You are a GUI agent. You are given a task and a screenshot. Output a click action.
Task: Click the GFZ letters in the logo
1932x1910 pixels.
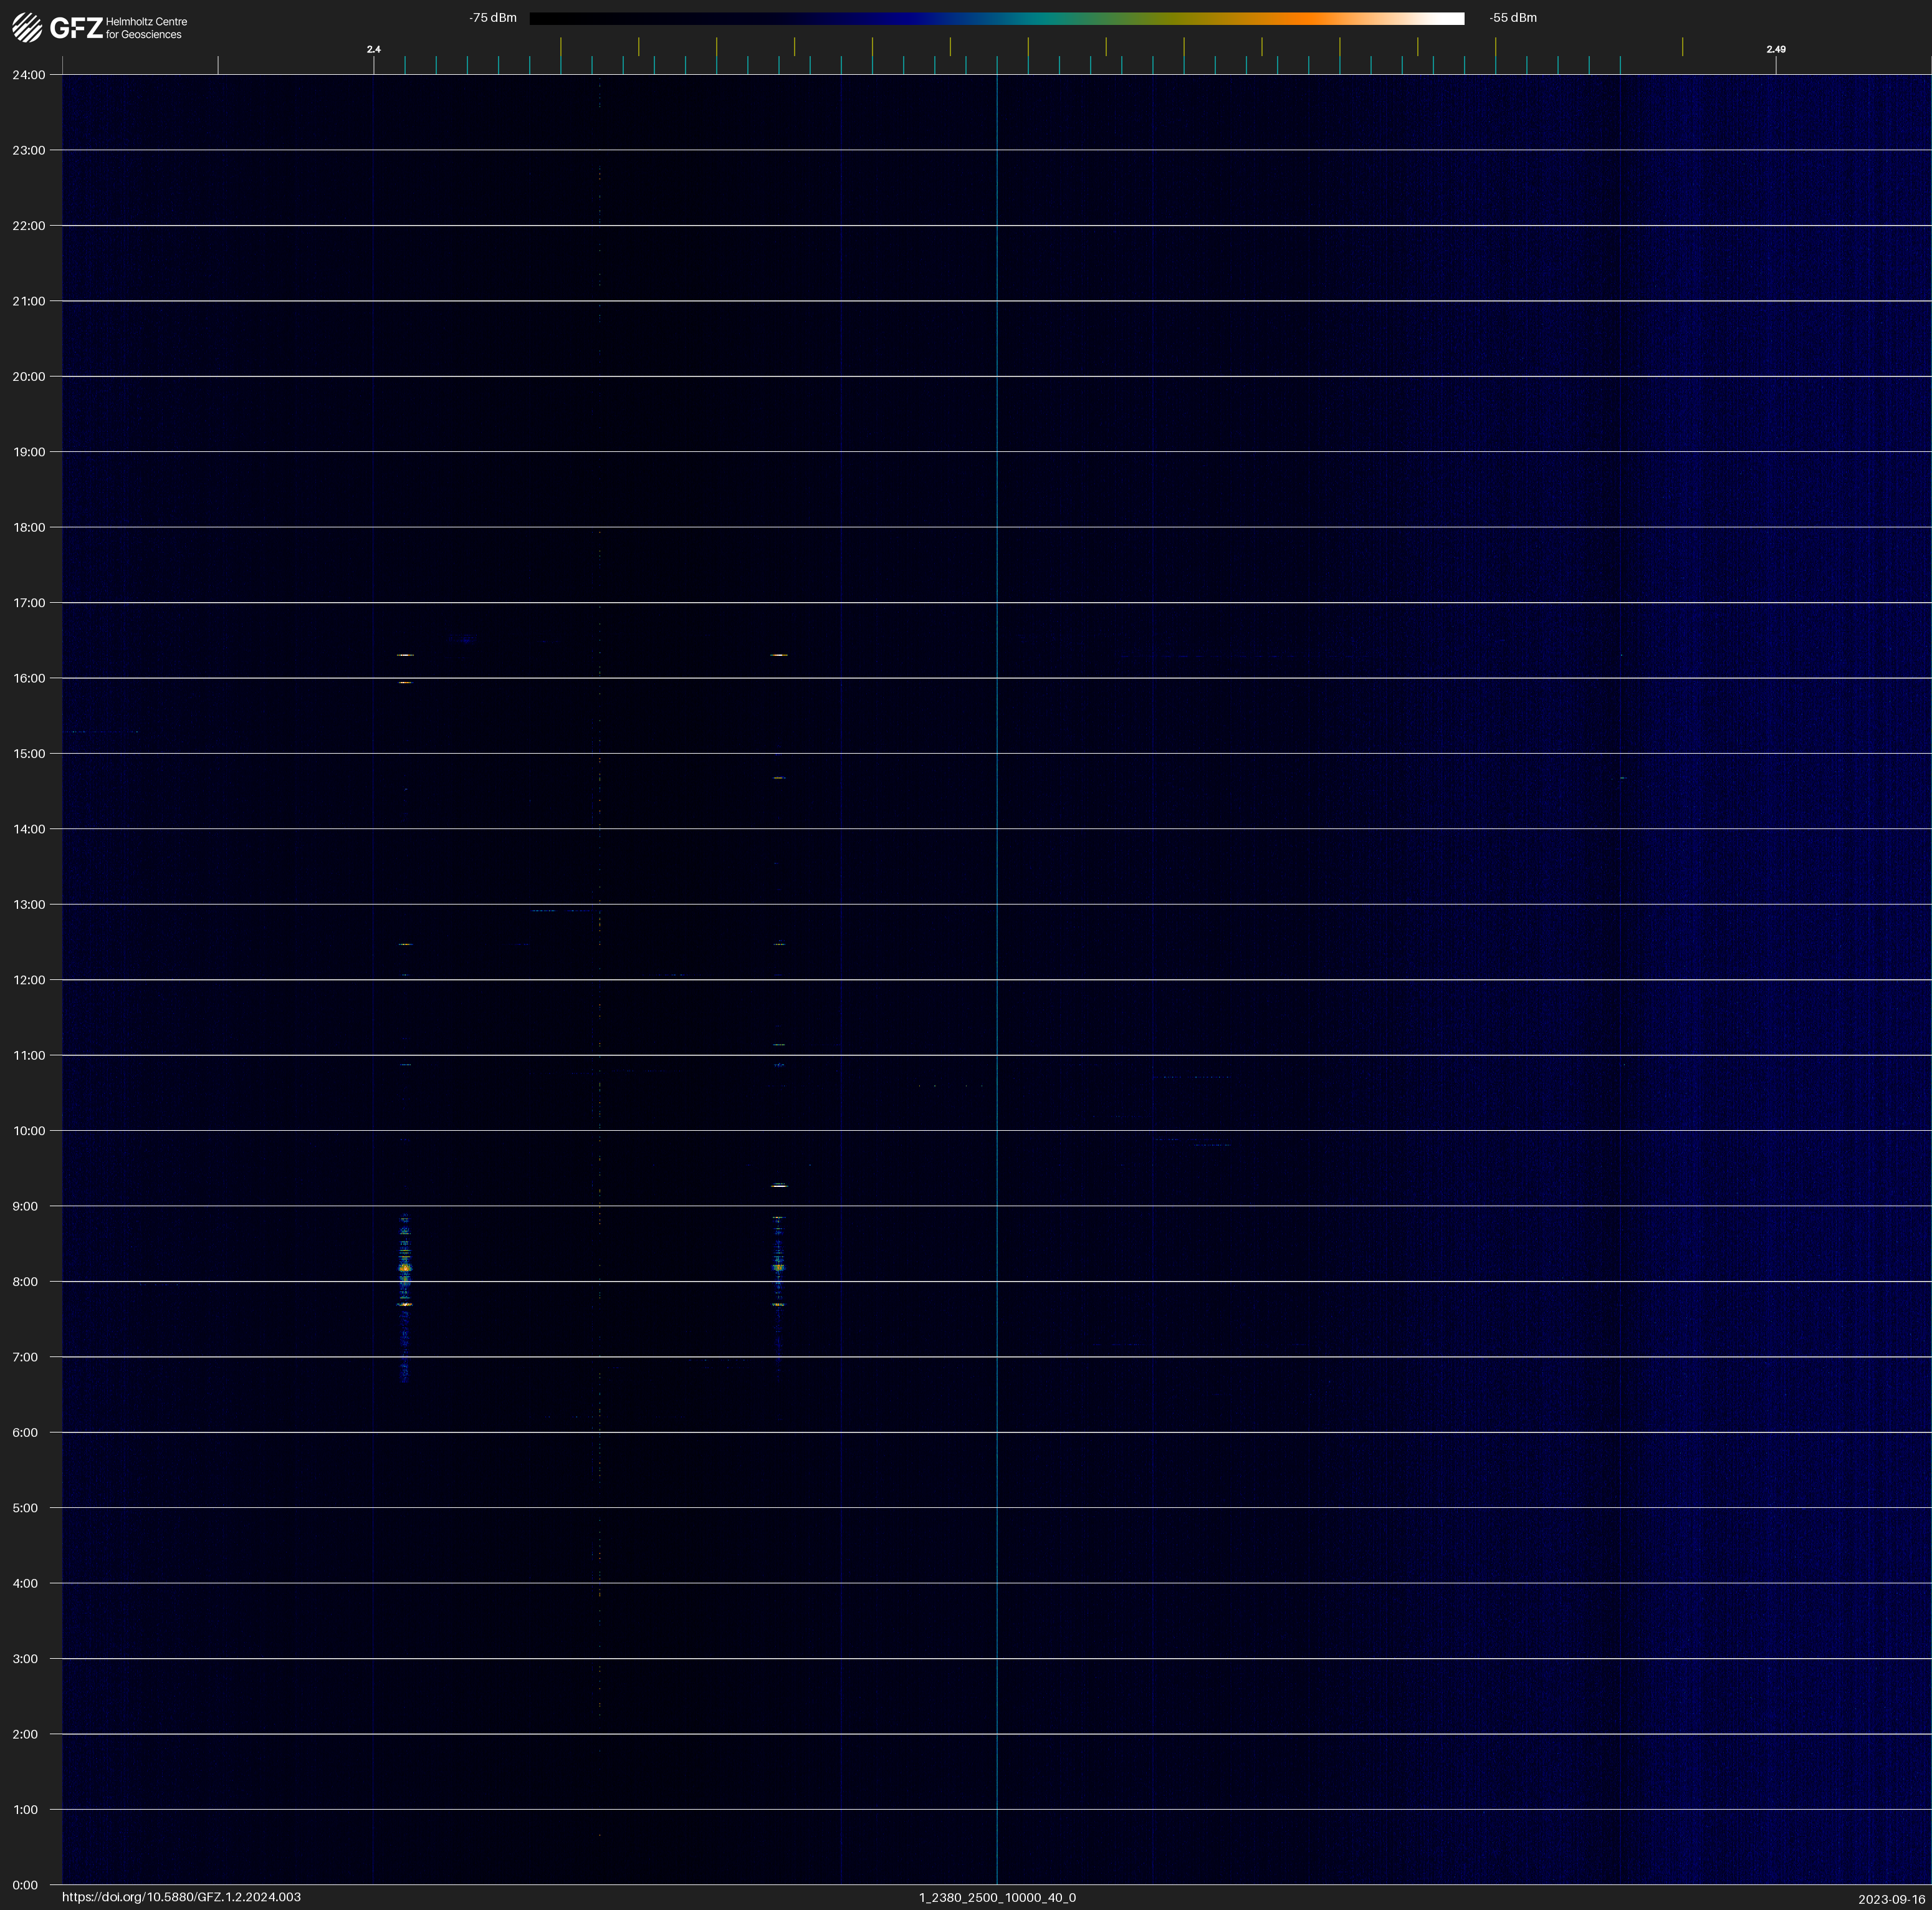click(x=76, y=28)
